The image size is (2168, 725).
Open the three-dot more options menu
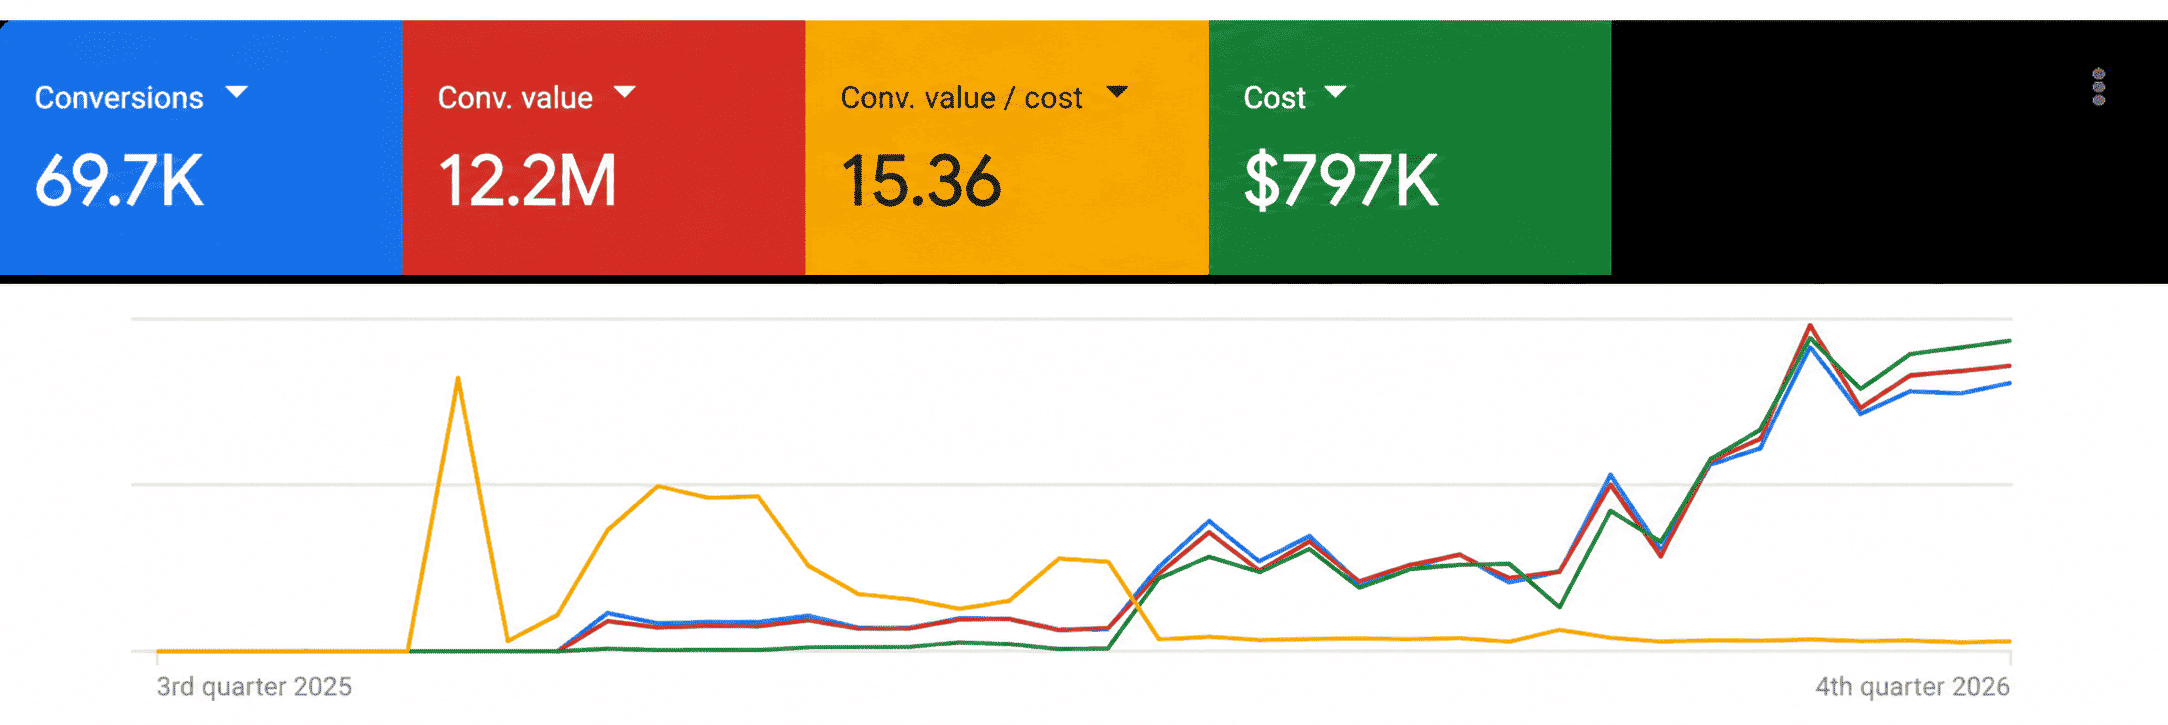click(2098, 87)
